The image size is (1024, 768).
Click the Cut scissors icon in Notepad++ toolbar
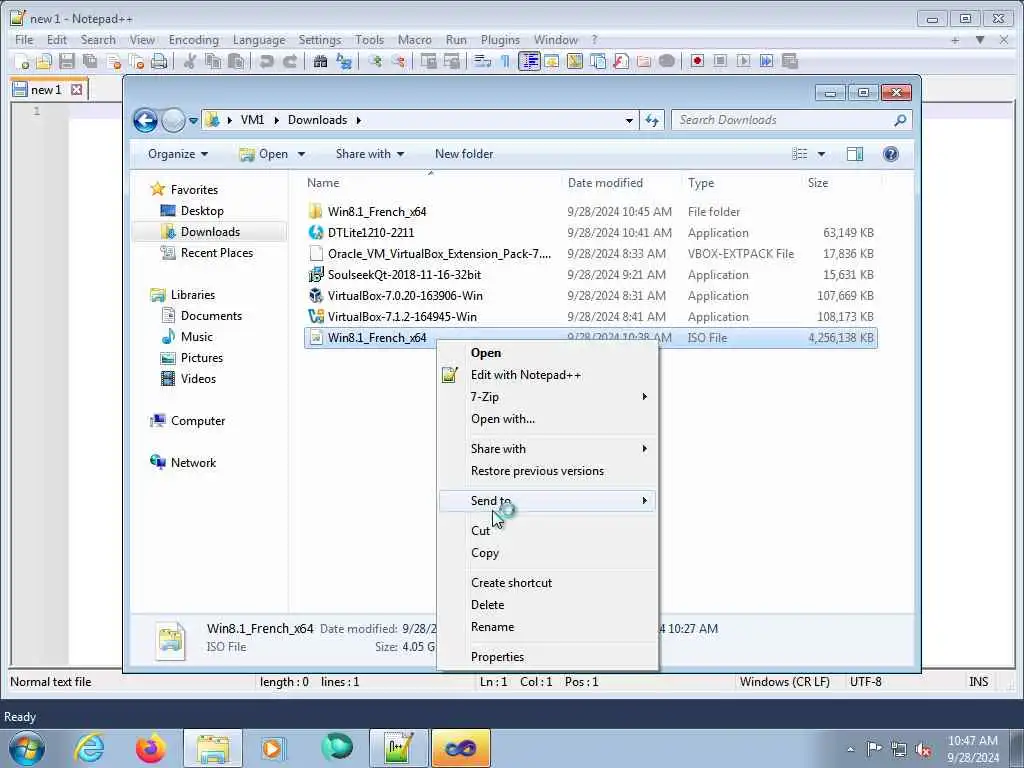click(189, 61)
